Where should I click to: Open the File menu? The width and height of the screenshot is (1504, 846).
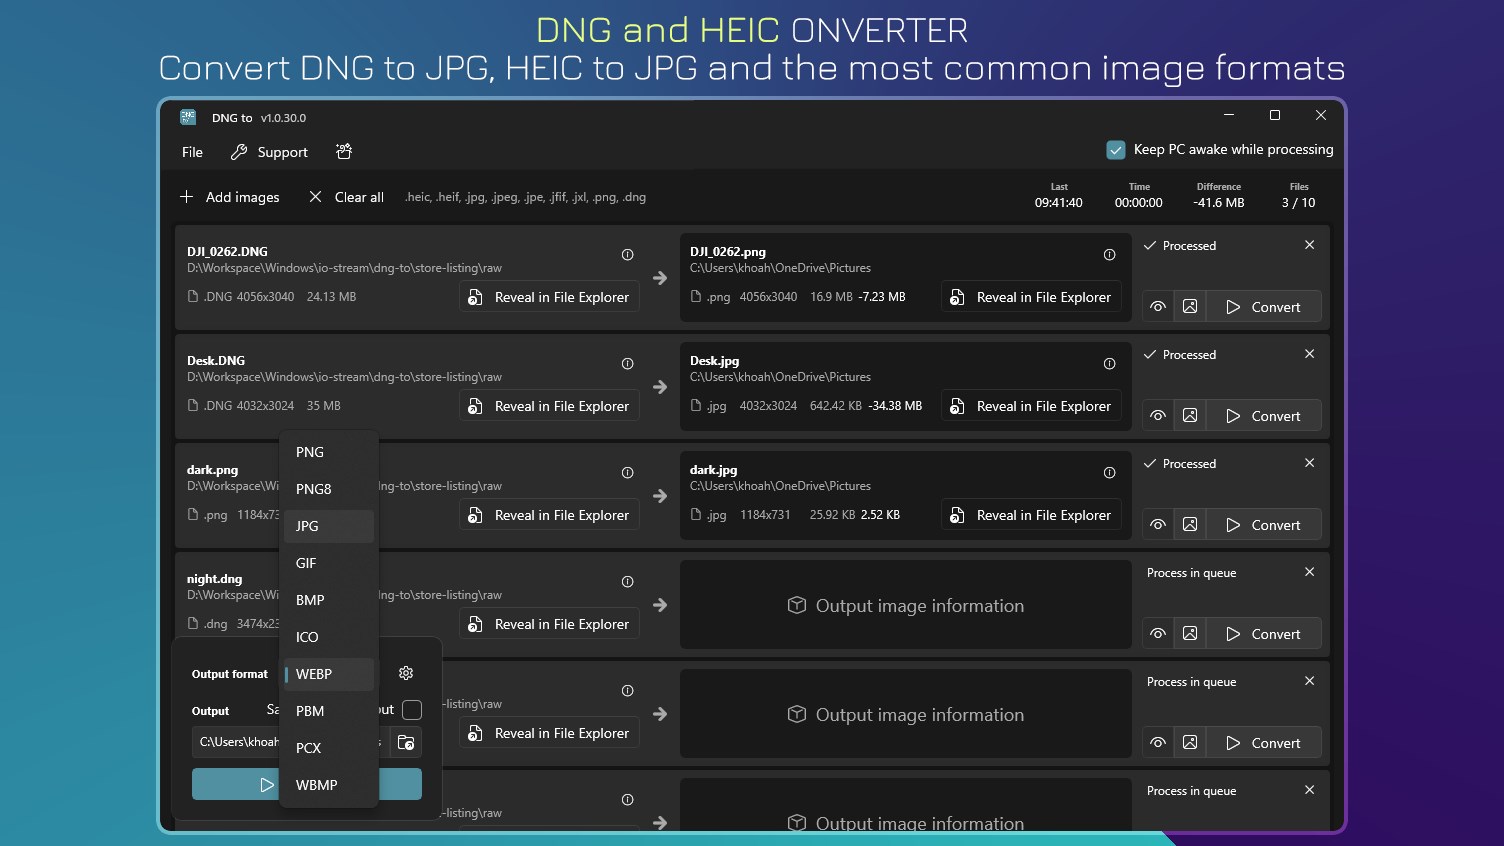click(191, 152)
